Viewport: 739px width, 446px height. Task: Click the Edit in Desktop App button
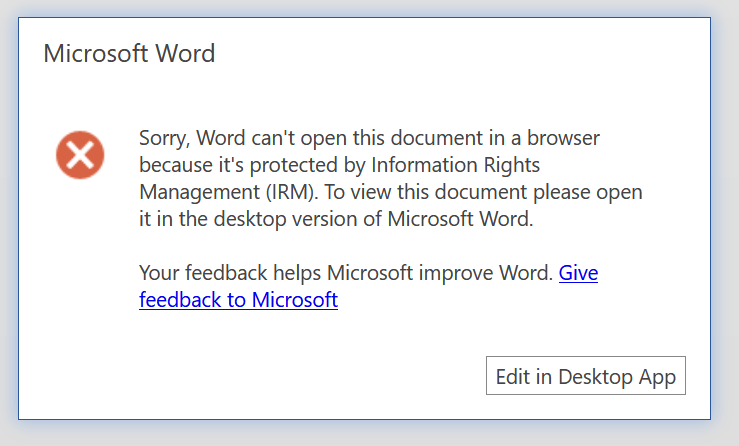[586, 376]
